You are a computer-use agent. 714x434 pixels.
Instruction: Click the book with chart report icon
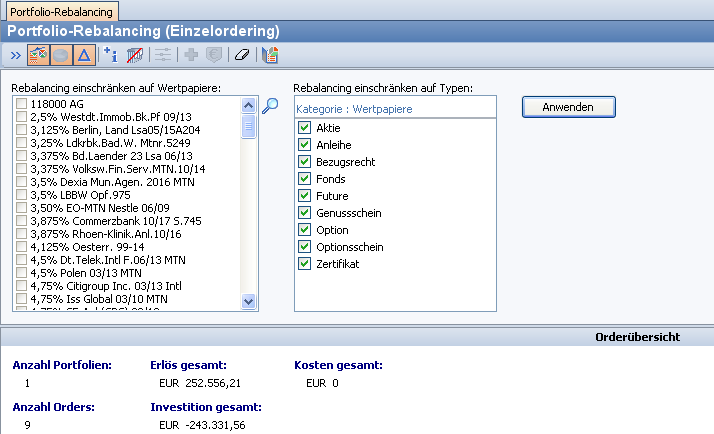pos(269,56)
